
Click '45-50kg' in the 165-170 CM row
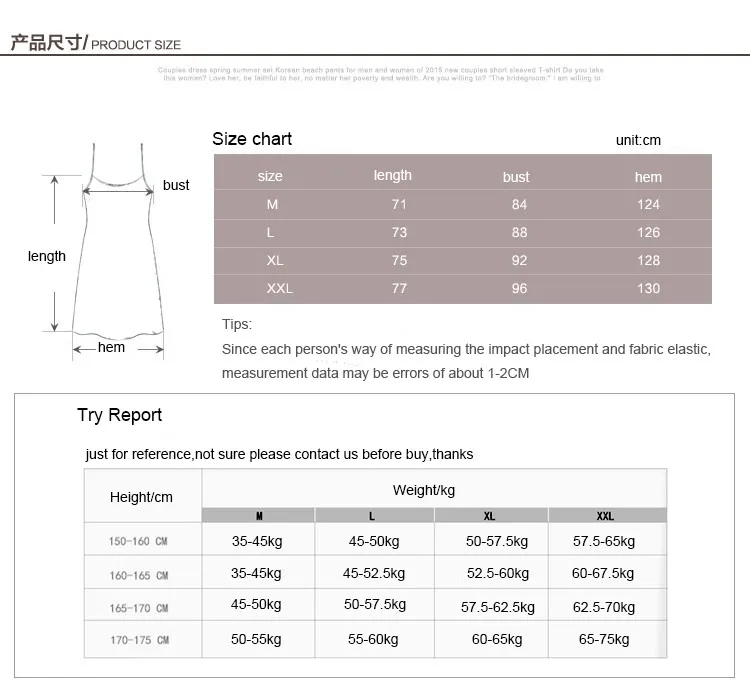(256, 604)
